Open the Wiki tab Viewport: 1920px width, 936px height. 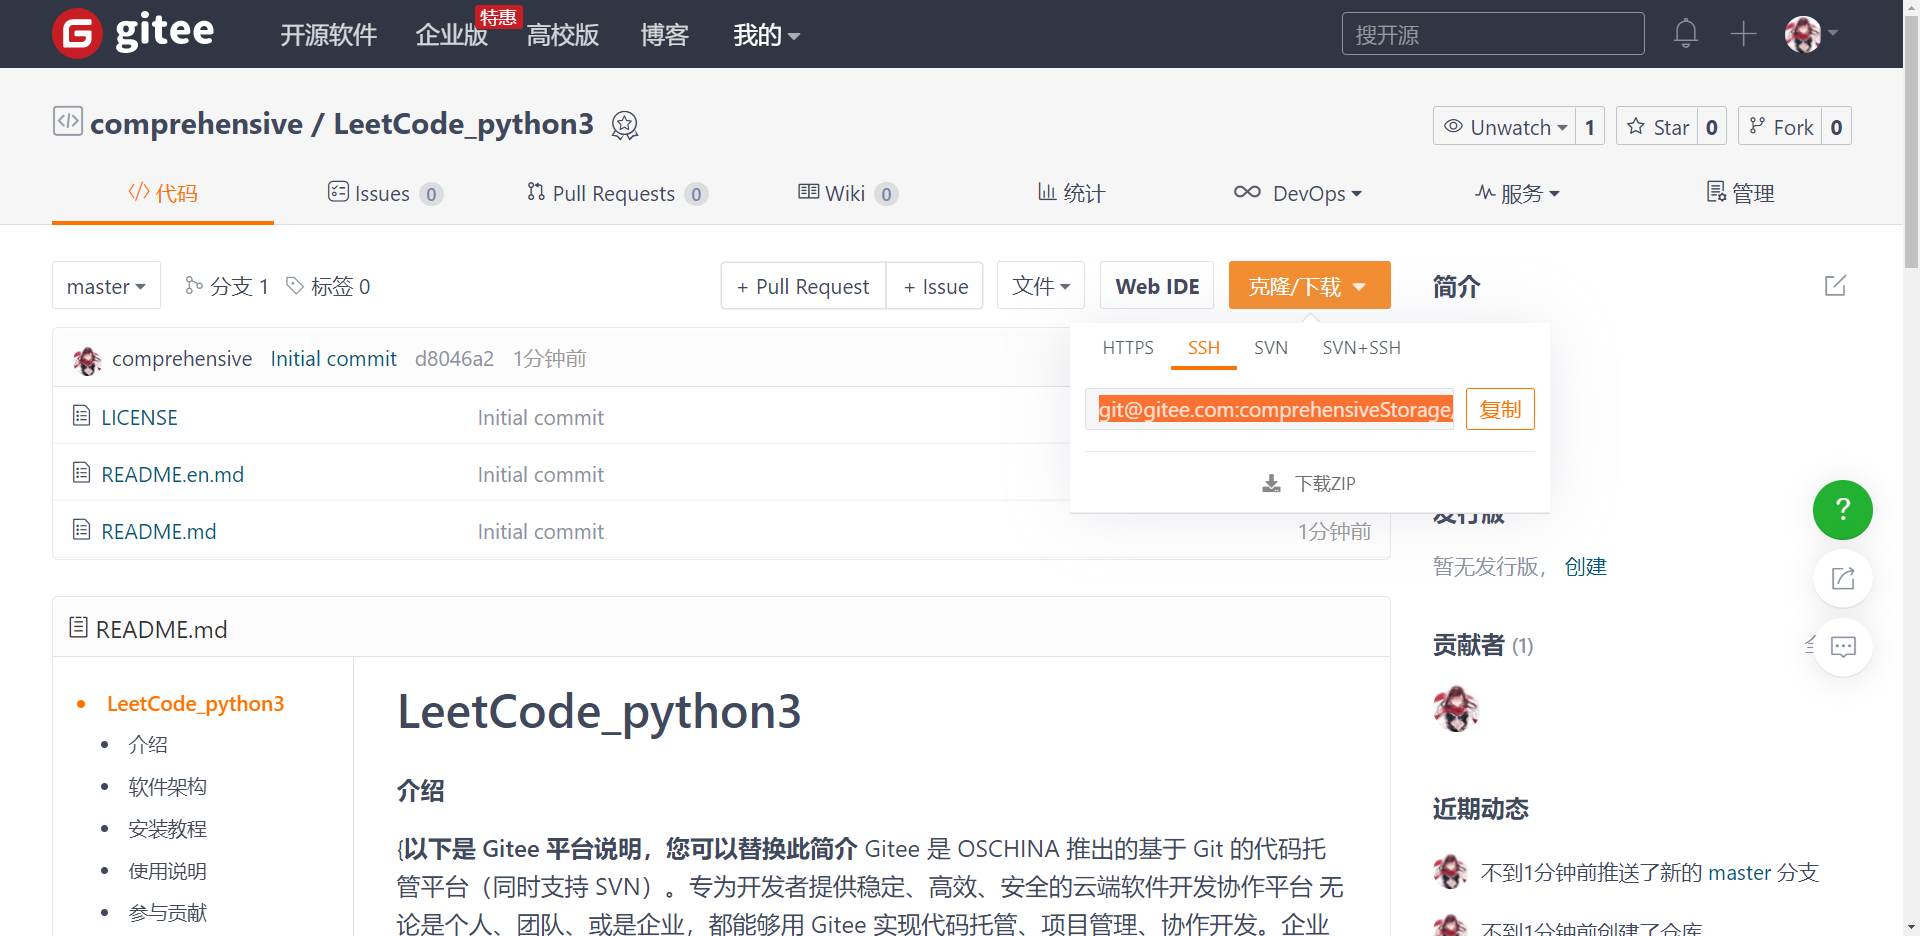(847, 193)
